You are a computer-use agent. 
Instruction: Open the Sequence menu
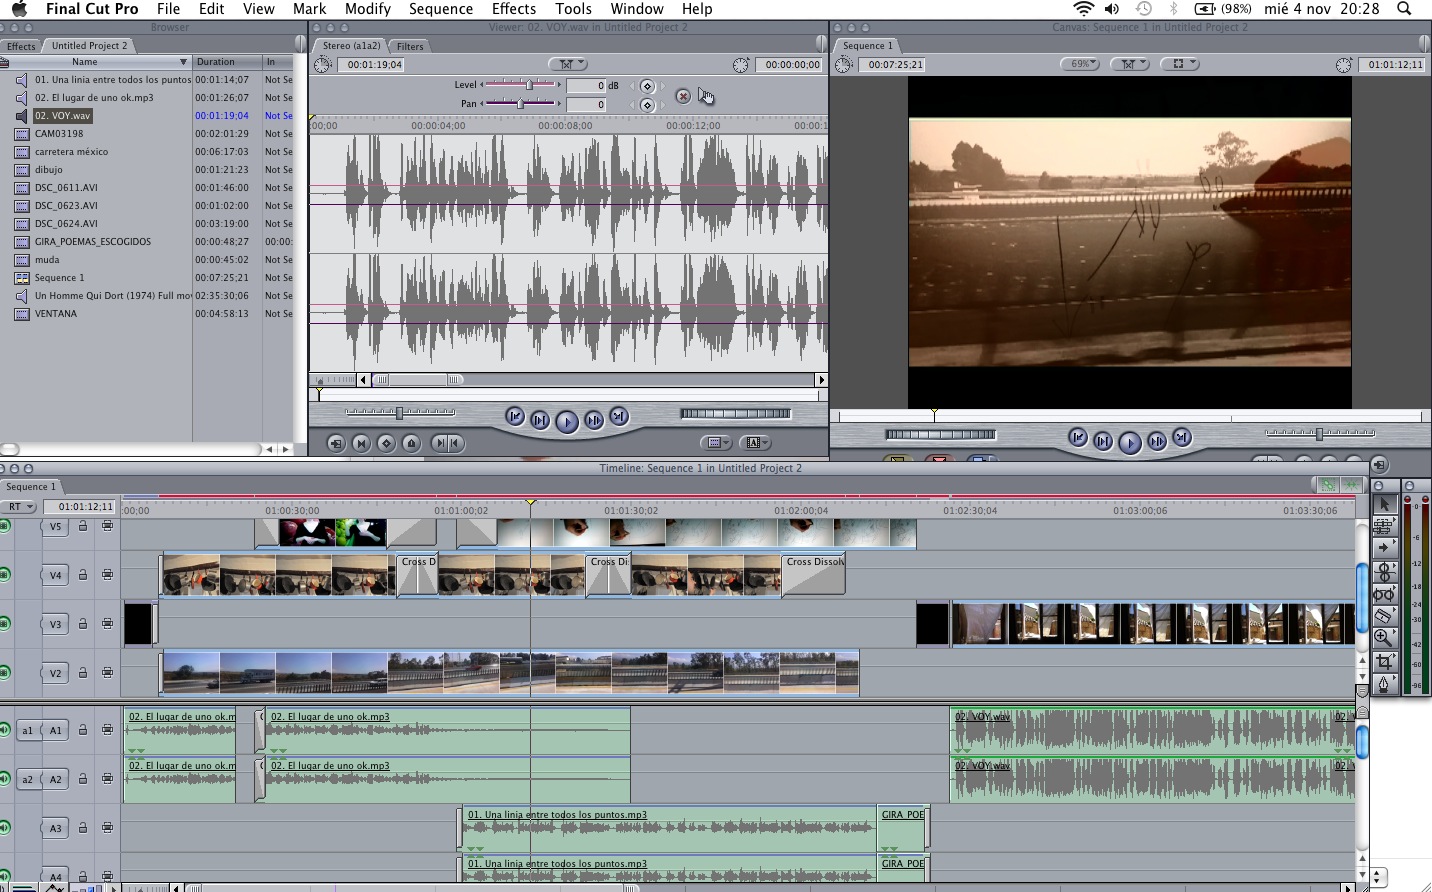pos(440,9)
